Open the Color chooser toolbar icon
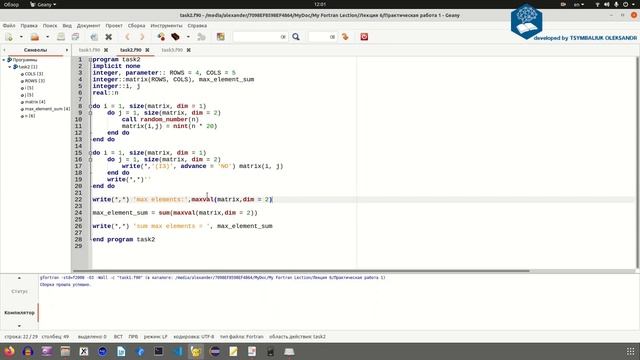Viewport: 640px width, 360px height. coord(220,37)
